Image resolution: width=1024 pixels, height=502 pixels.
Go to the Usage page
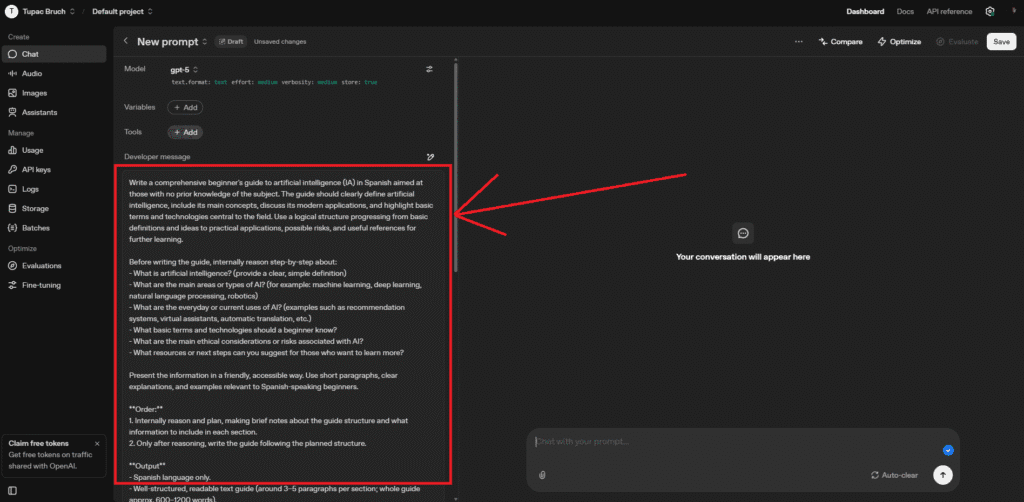54,150
